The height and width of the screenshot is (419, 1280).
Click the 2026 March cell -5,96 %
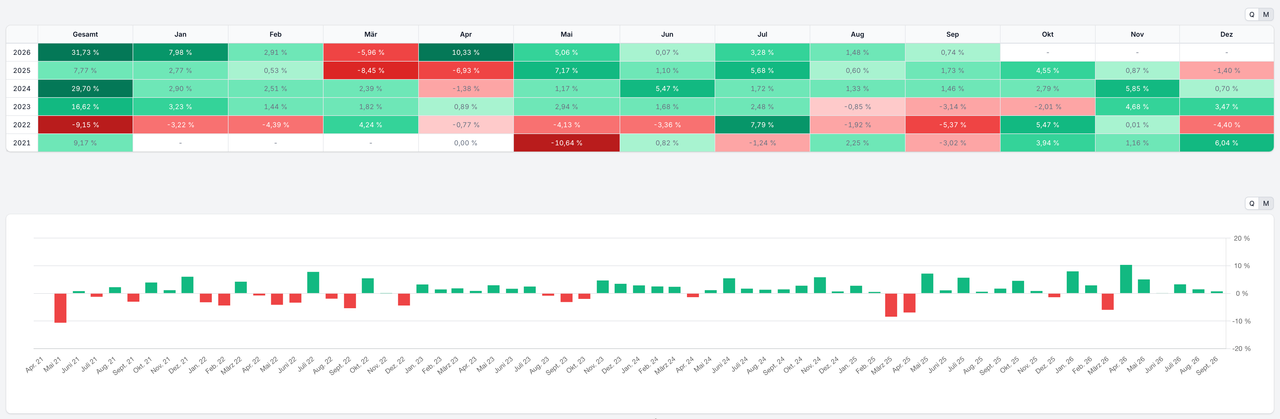point(371,52)
